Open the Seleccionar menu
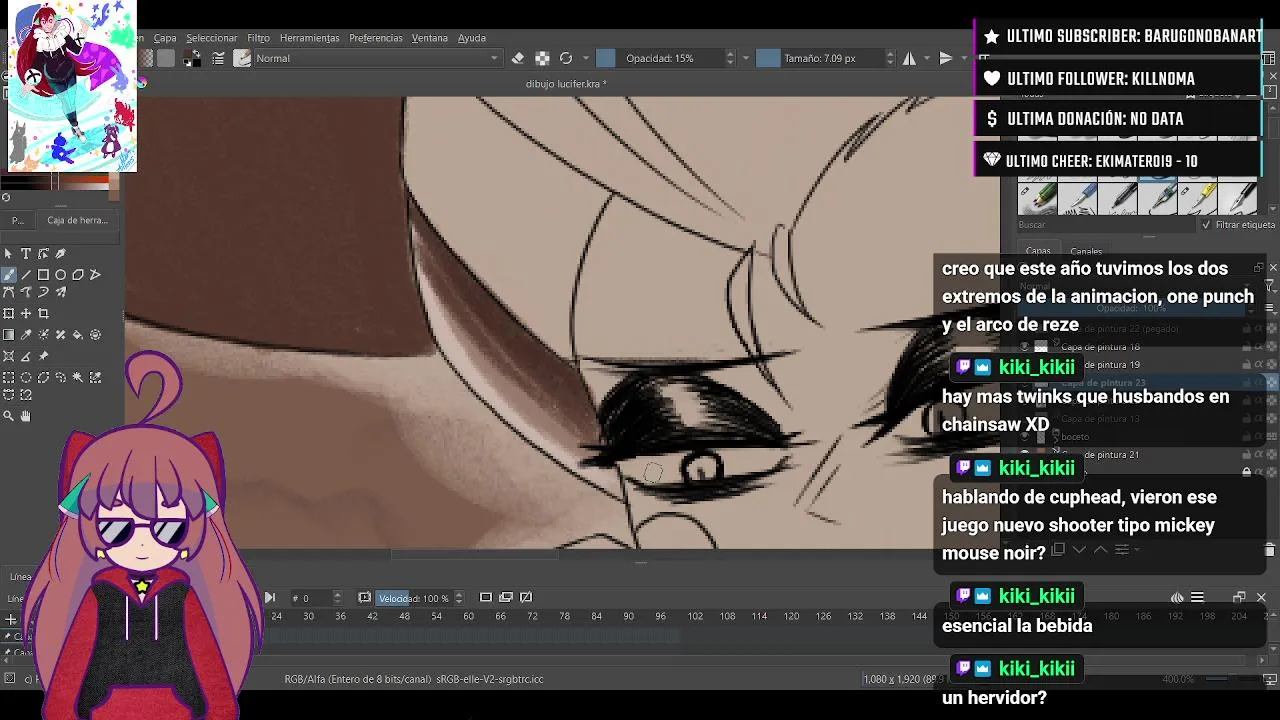 point(212,38)
